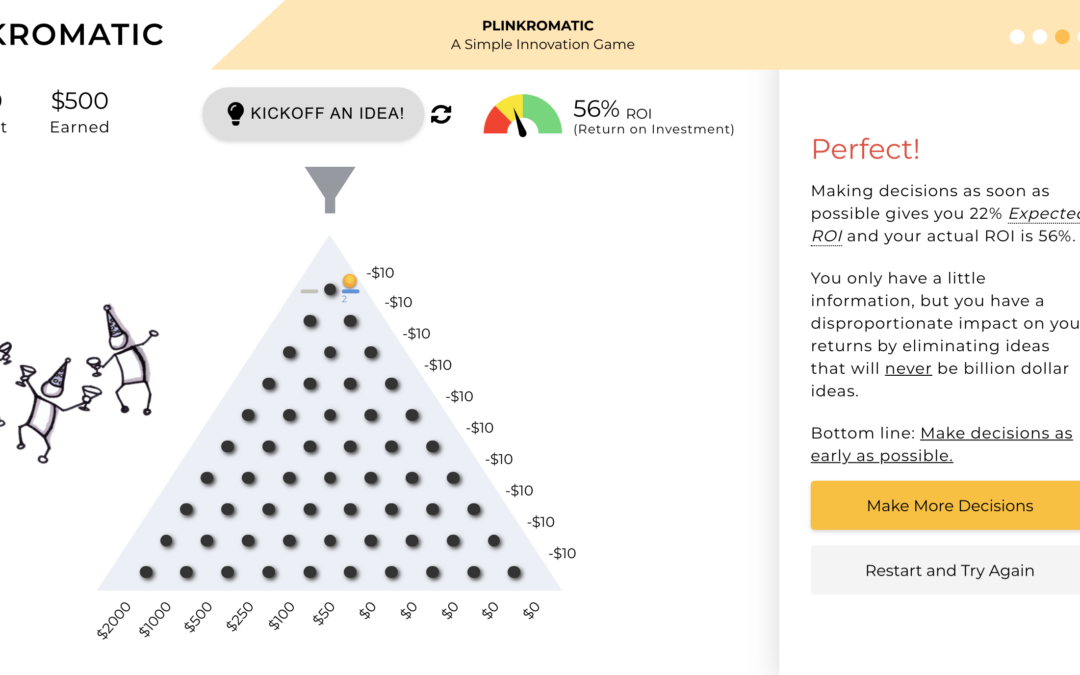Click the topmost black peg in the triangle

pyautogui.click(x=330, y=290)
